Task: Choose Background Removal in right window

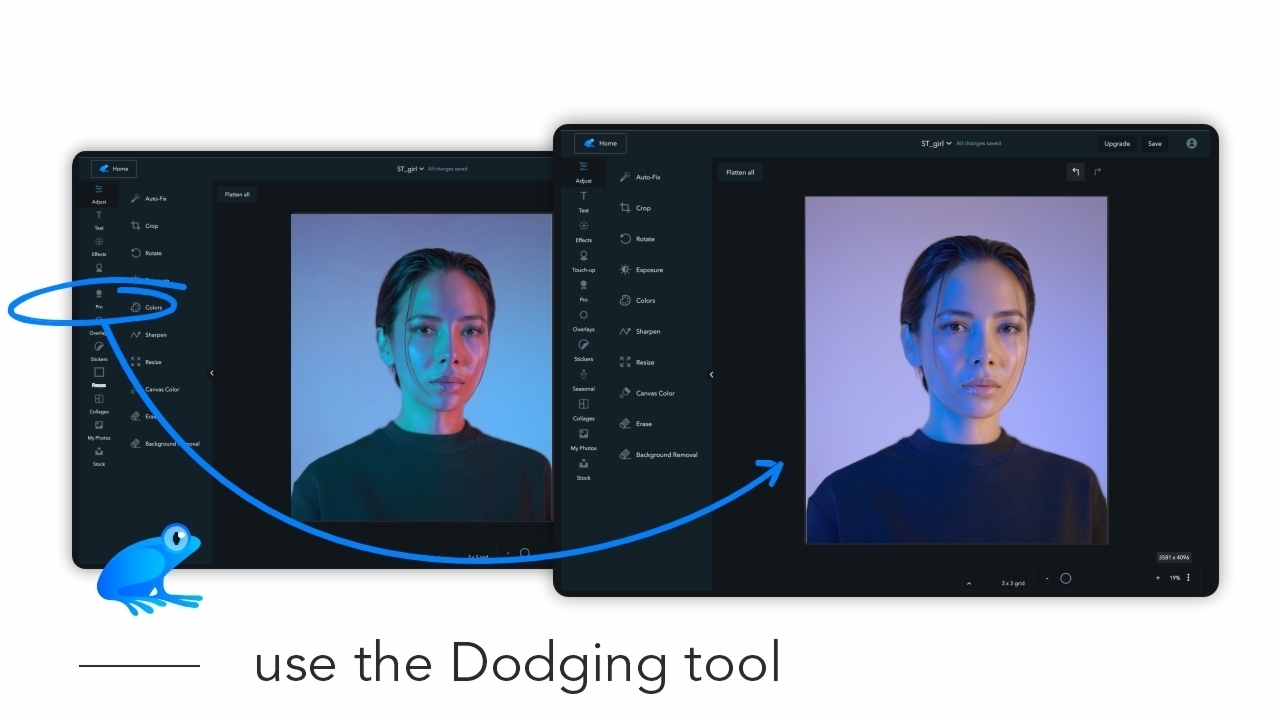Action: pyautogui.click(x=660, y=455)
